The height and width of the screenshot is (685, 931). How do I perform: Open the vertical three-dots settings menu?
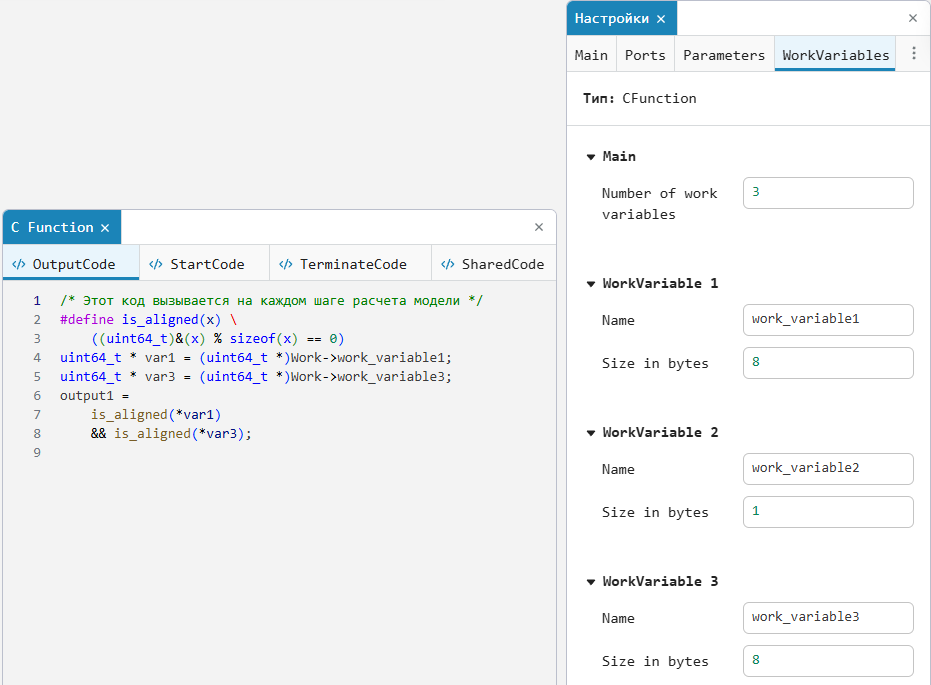[914, 53]
